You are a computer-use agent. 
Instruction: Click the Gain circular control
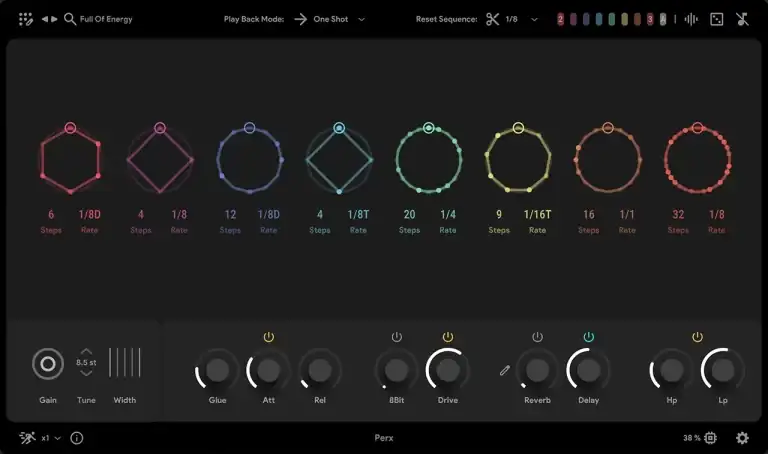coord(48,364)
